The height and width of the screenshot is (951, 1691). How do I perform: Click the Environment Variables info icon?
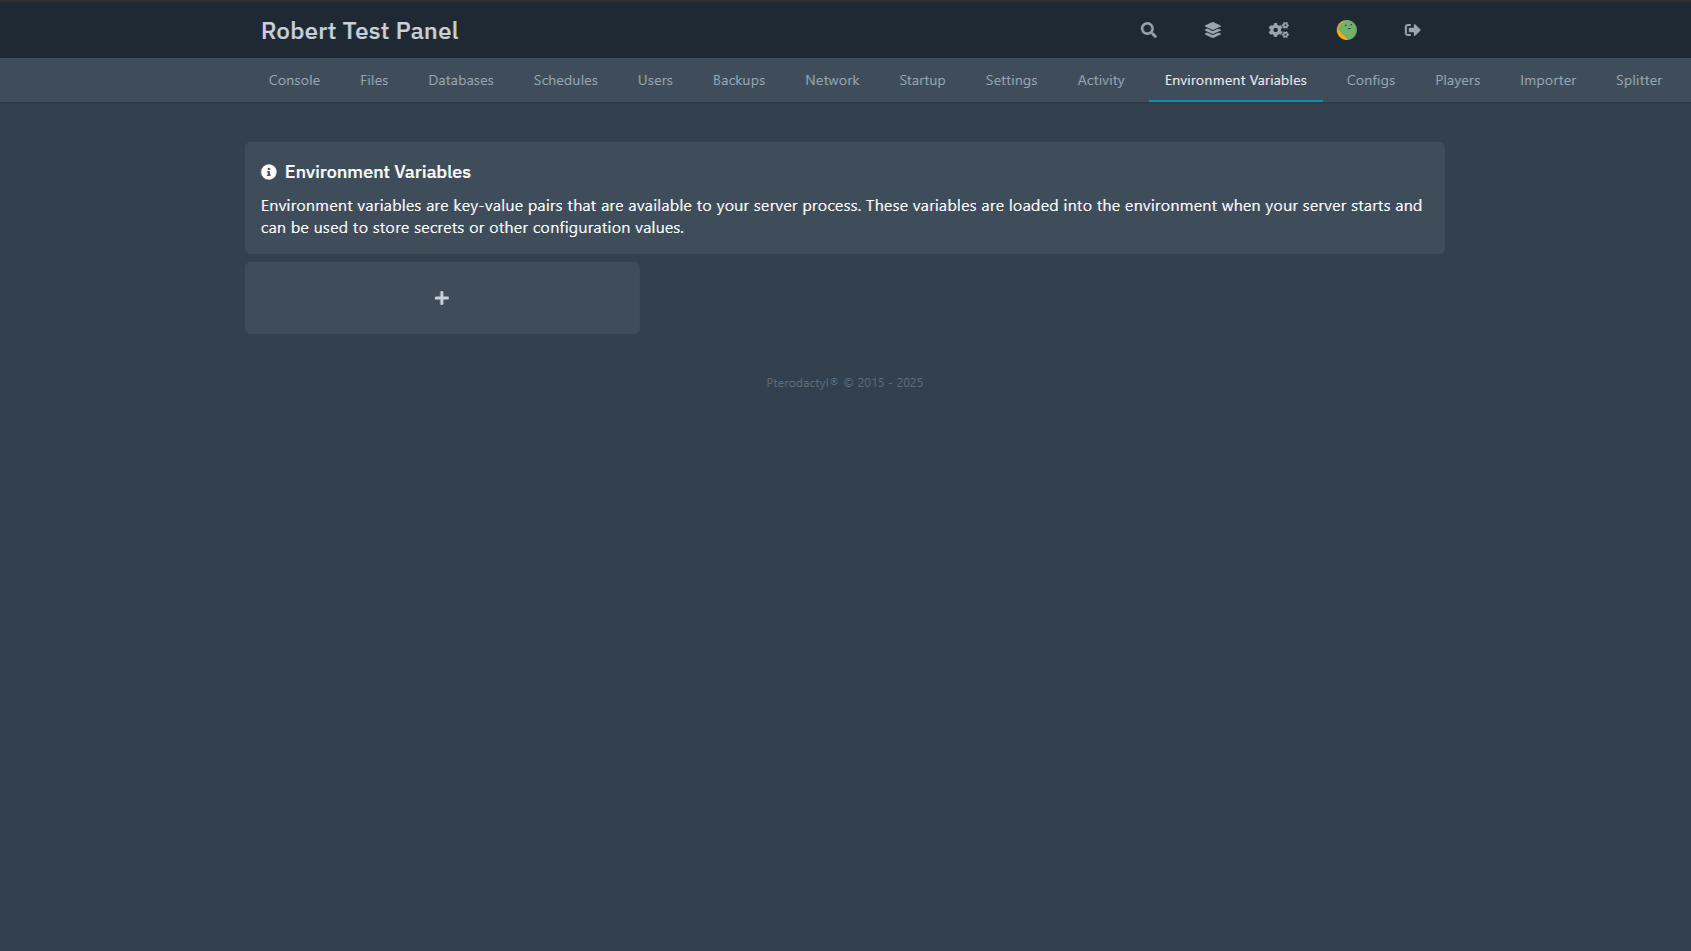click(x=269, y=172)
